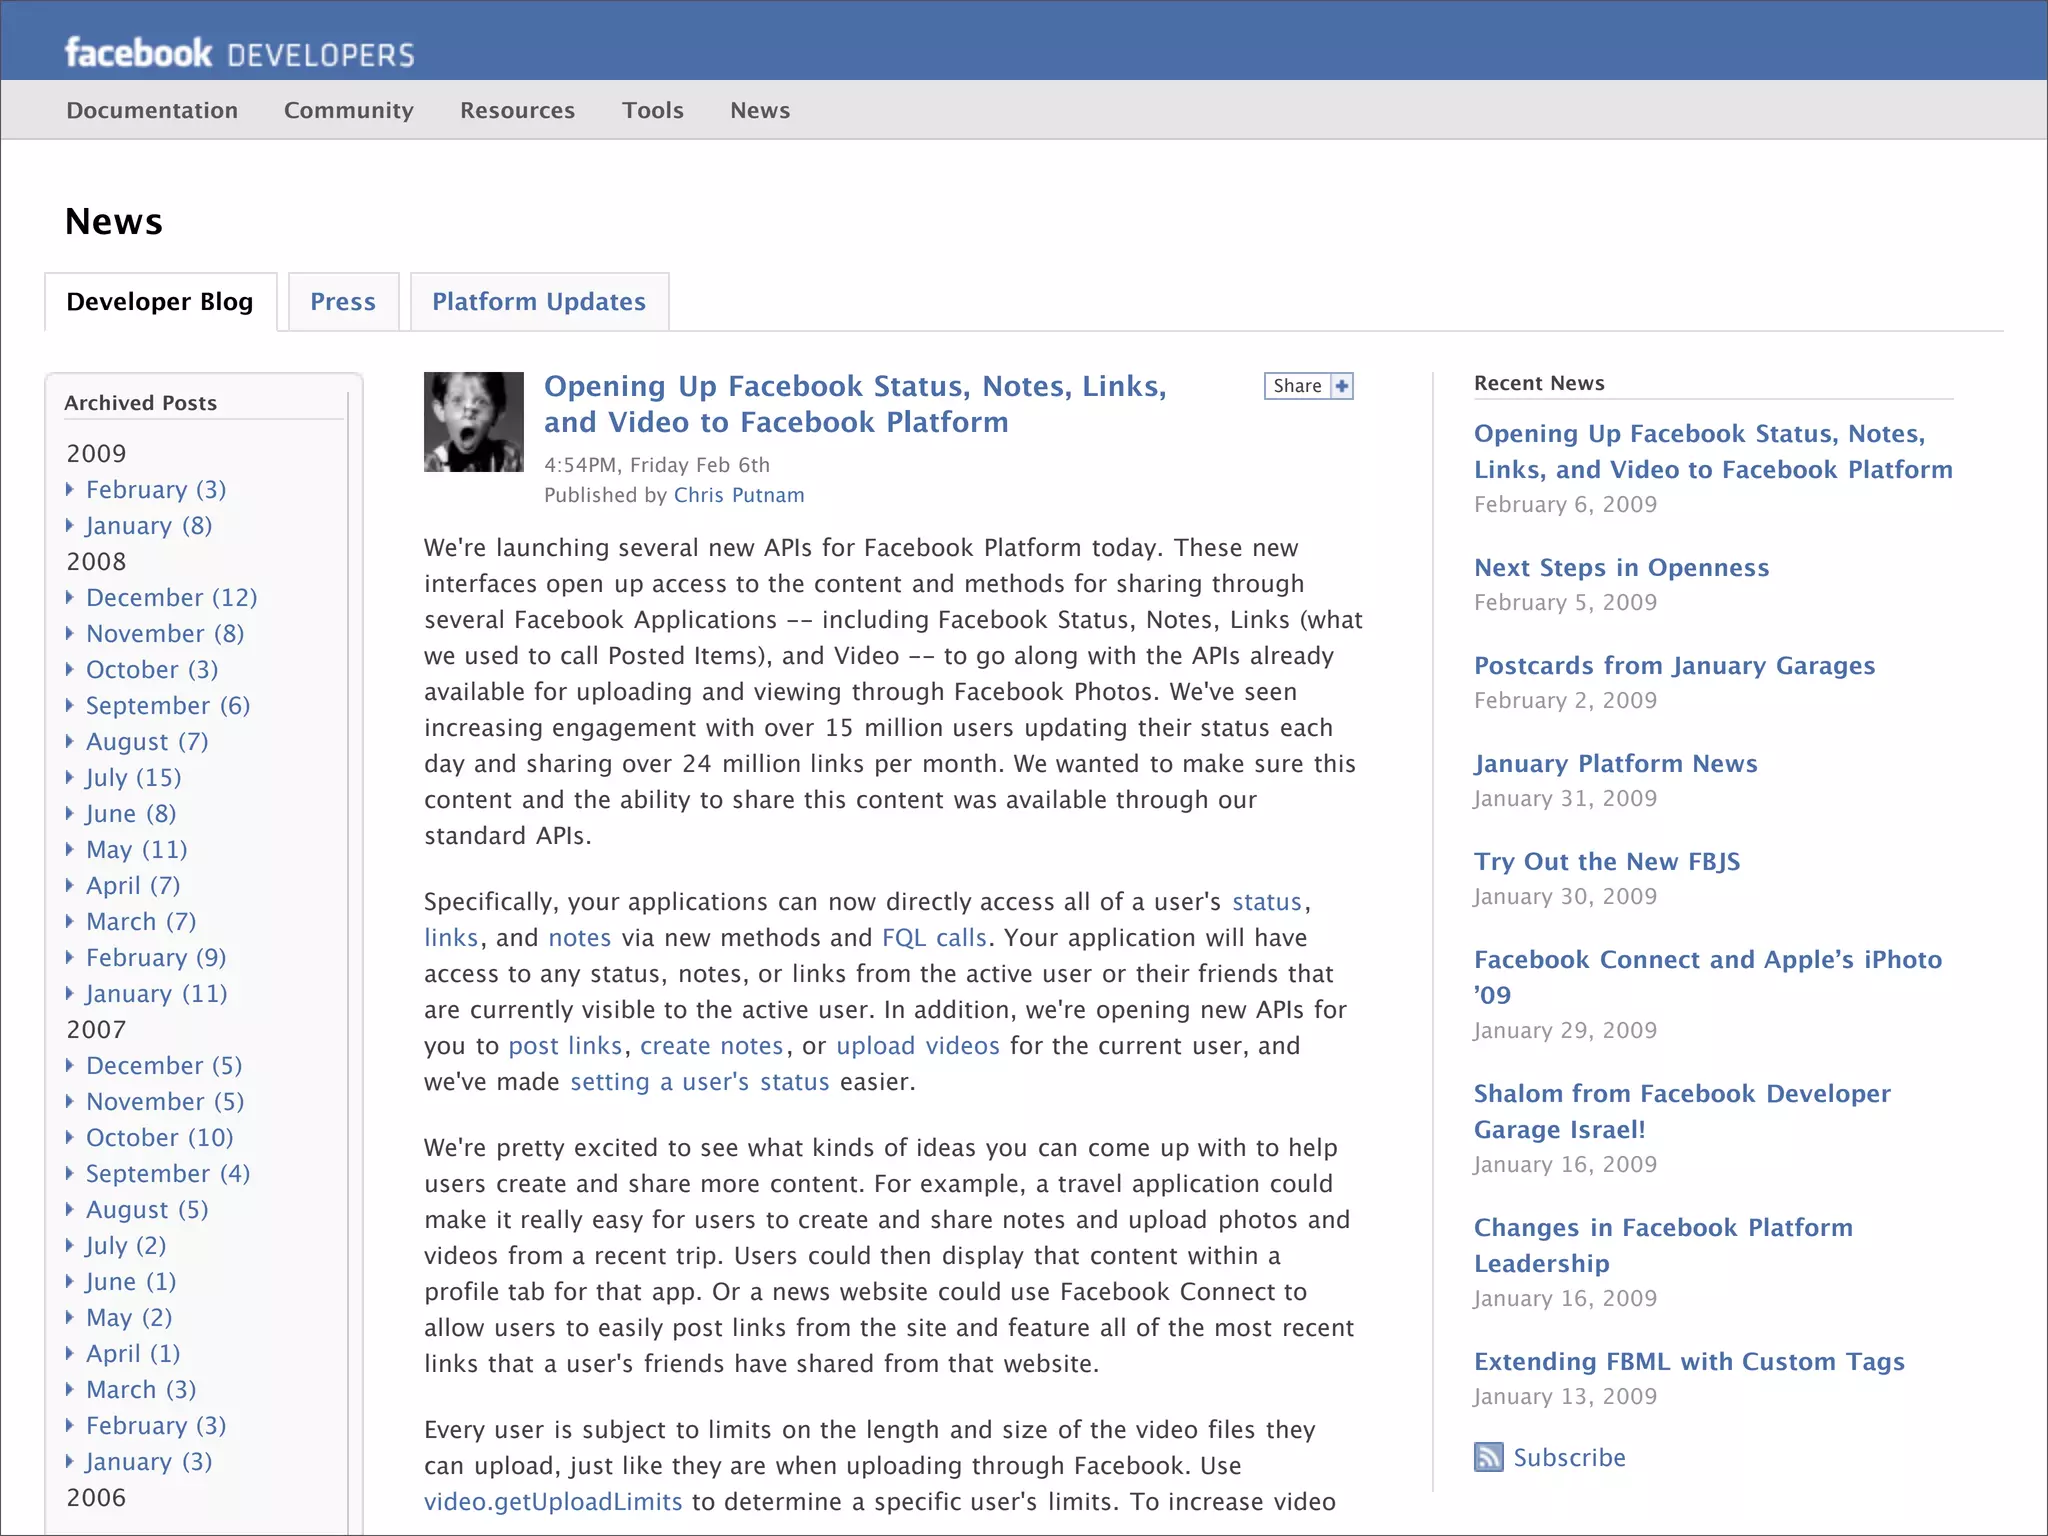Viewport: 2048px width, 1536px height.
Task: Go to Tools in navigation bar
Action: (x=653, y=110)
